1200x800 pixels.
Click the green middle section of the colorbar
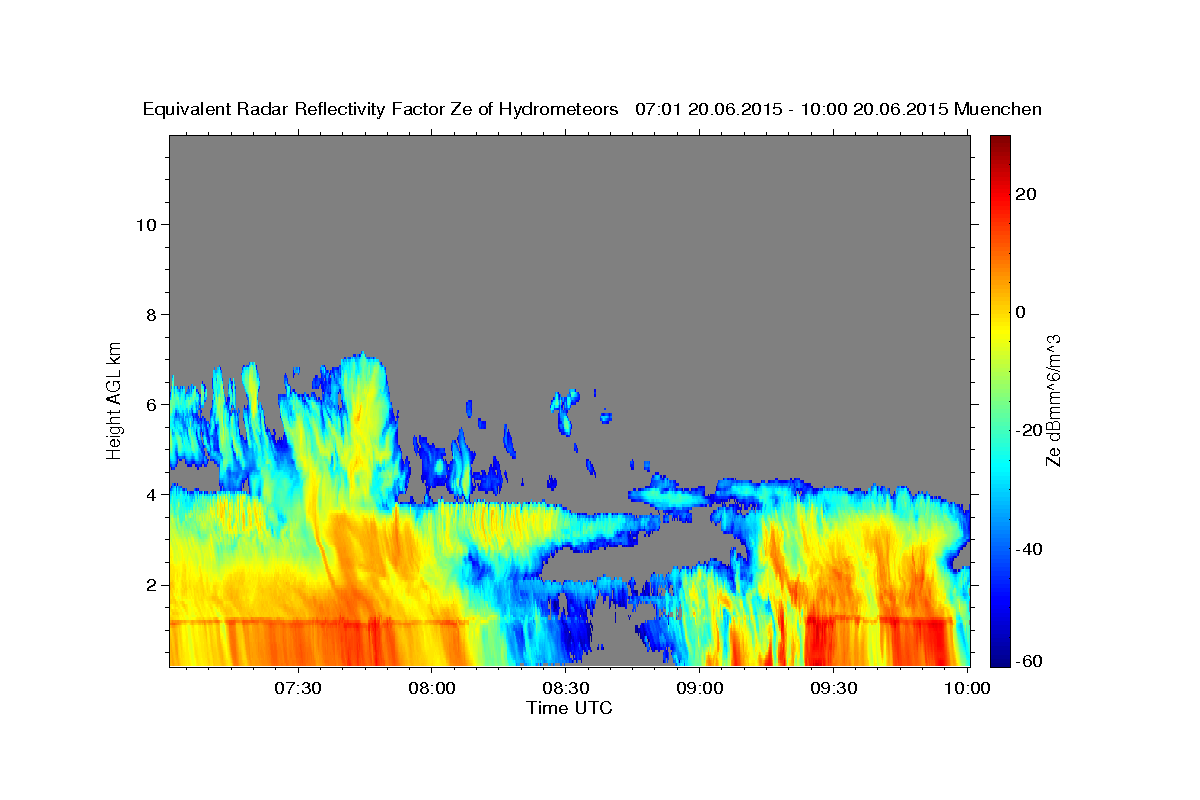click(x=1000, y=400)
